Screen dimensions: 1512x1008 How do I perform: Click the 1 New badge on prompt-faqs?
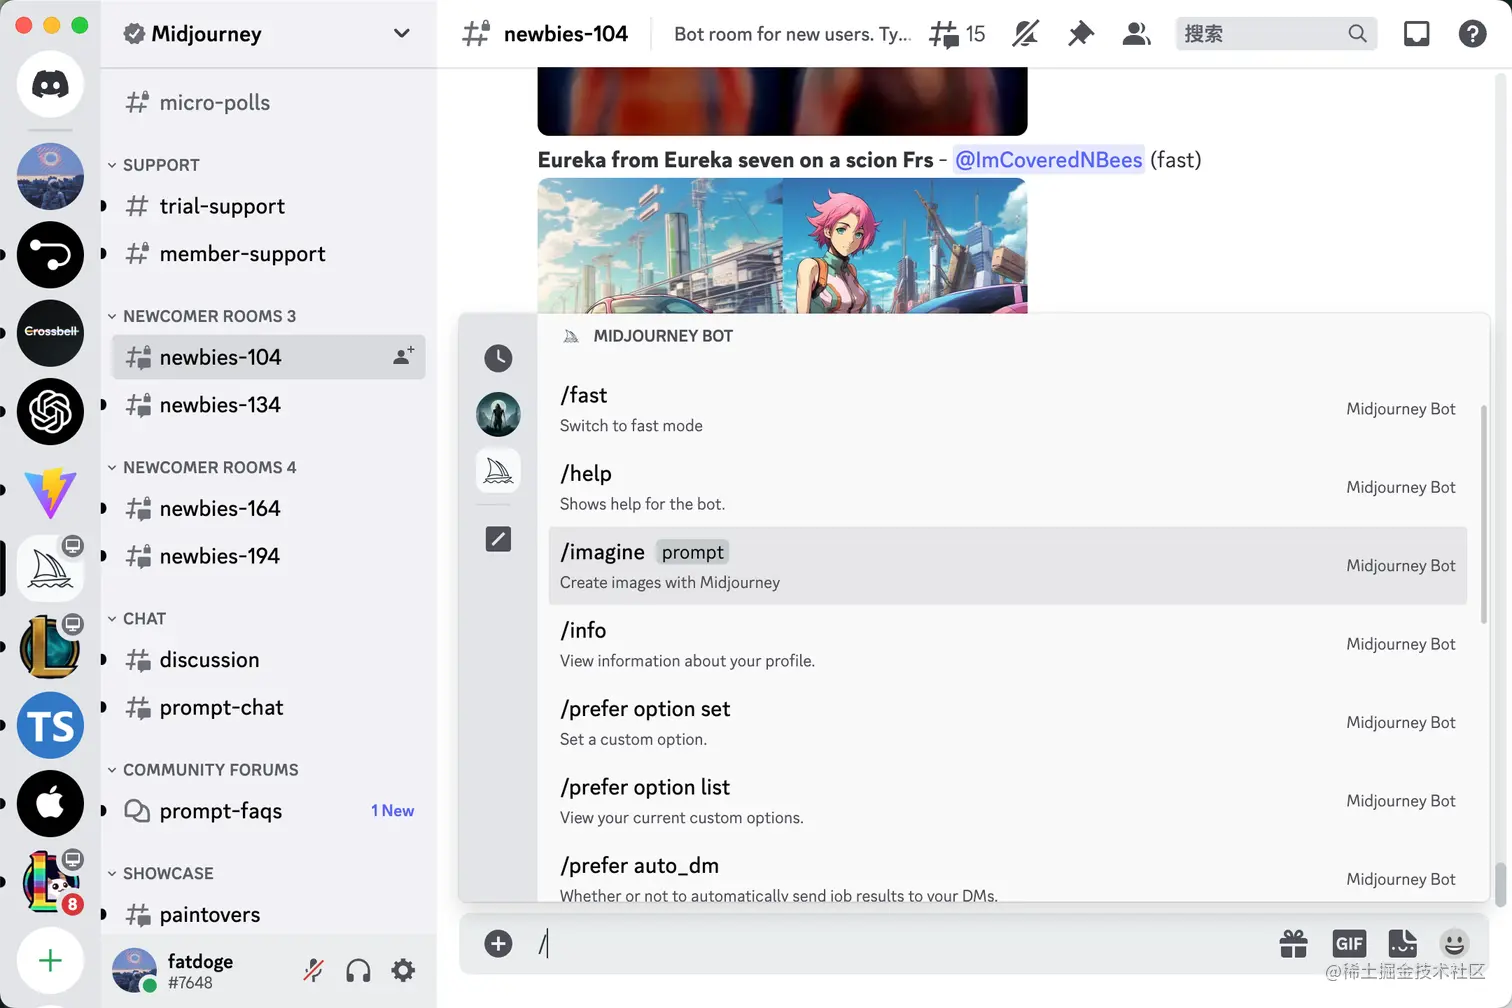[392, 811]
